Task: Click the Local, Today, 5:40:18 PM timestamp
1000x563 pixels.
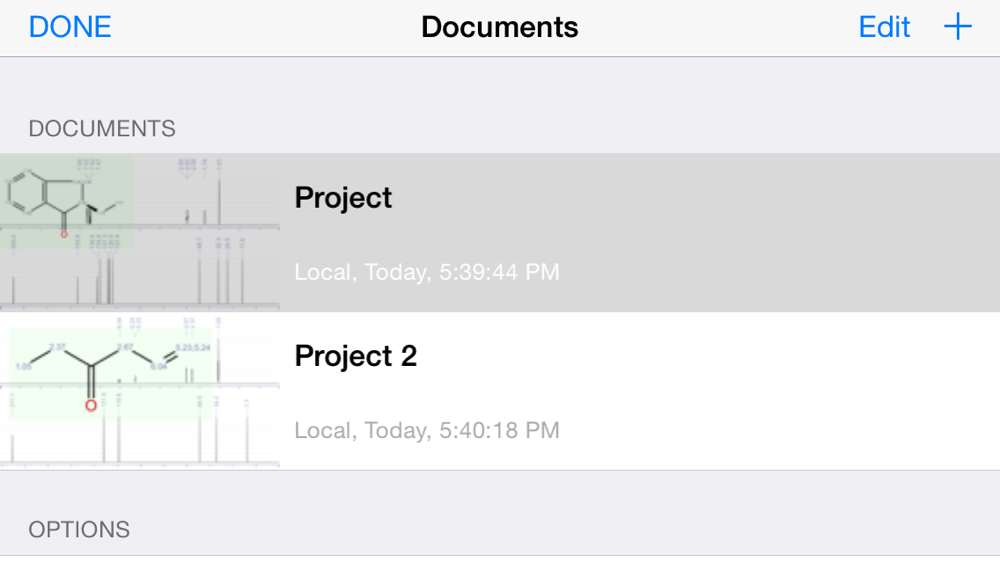Action: [427, 430]
